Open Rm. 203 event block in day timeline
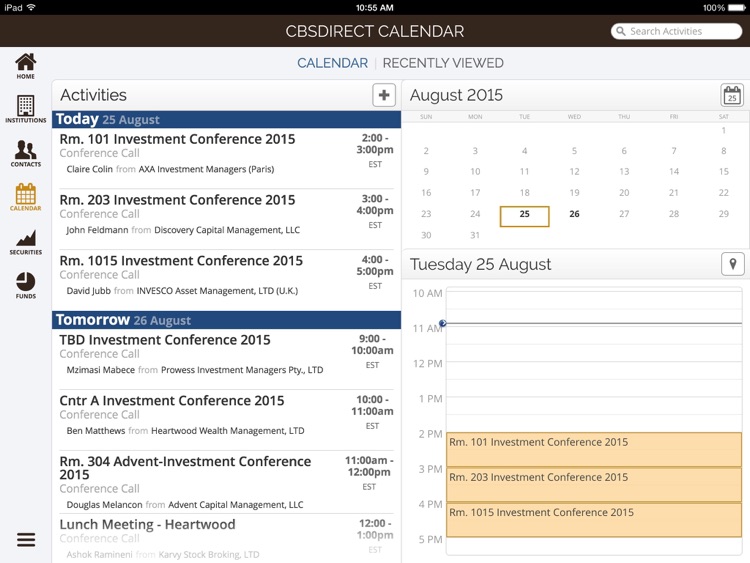 click(594, 485)
